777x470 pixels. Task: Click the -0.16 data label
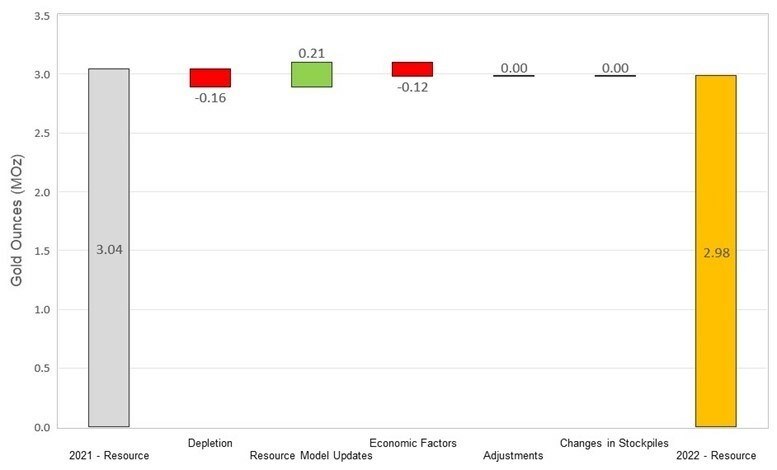pyautogui.click(x=209, y=98)
